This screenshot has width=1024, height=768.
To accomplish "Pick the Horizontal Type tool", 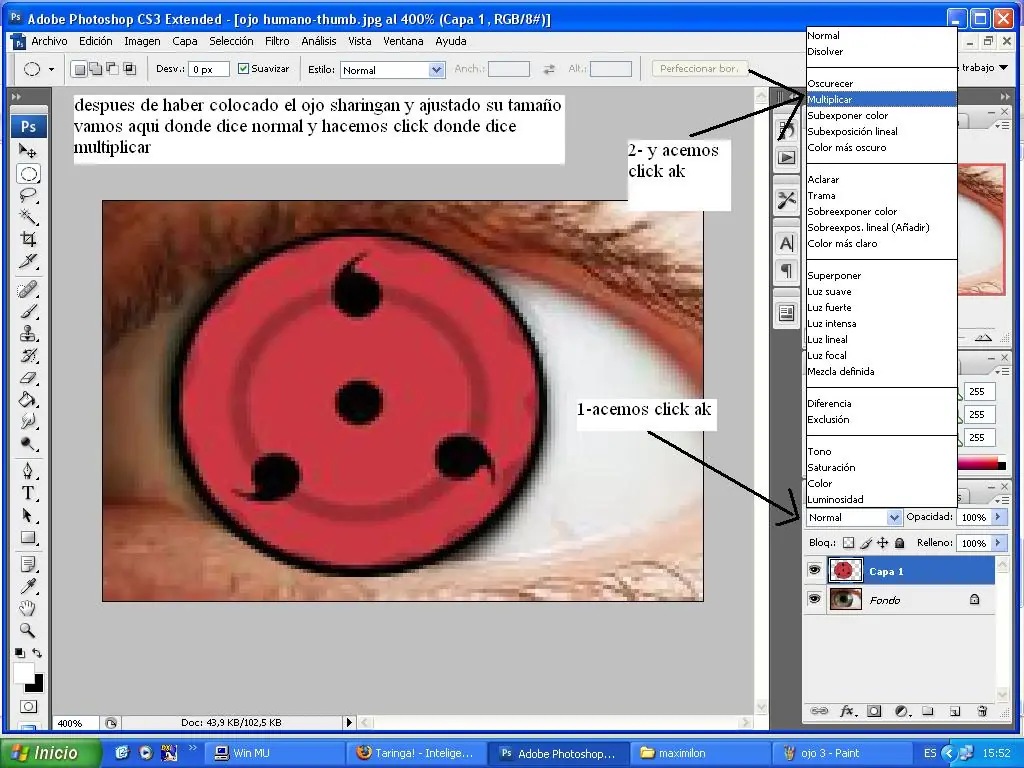I will coord(28,493).
